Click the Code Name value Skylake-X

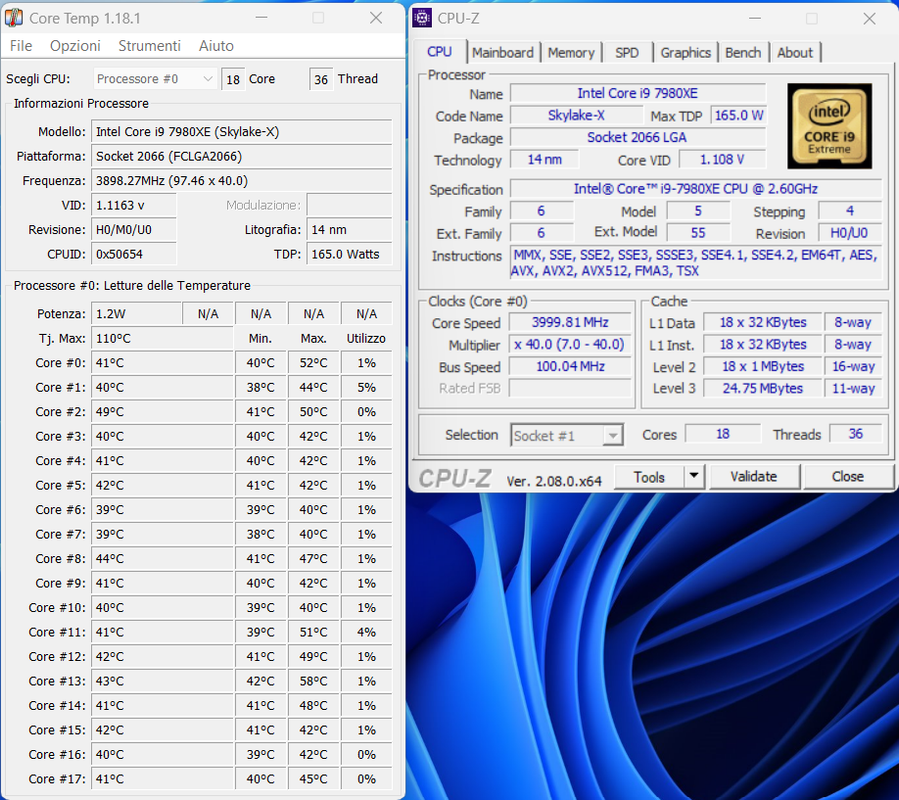coord(576,115)
